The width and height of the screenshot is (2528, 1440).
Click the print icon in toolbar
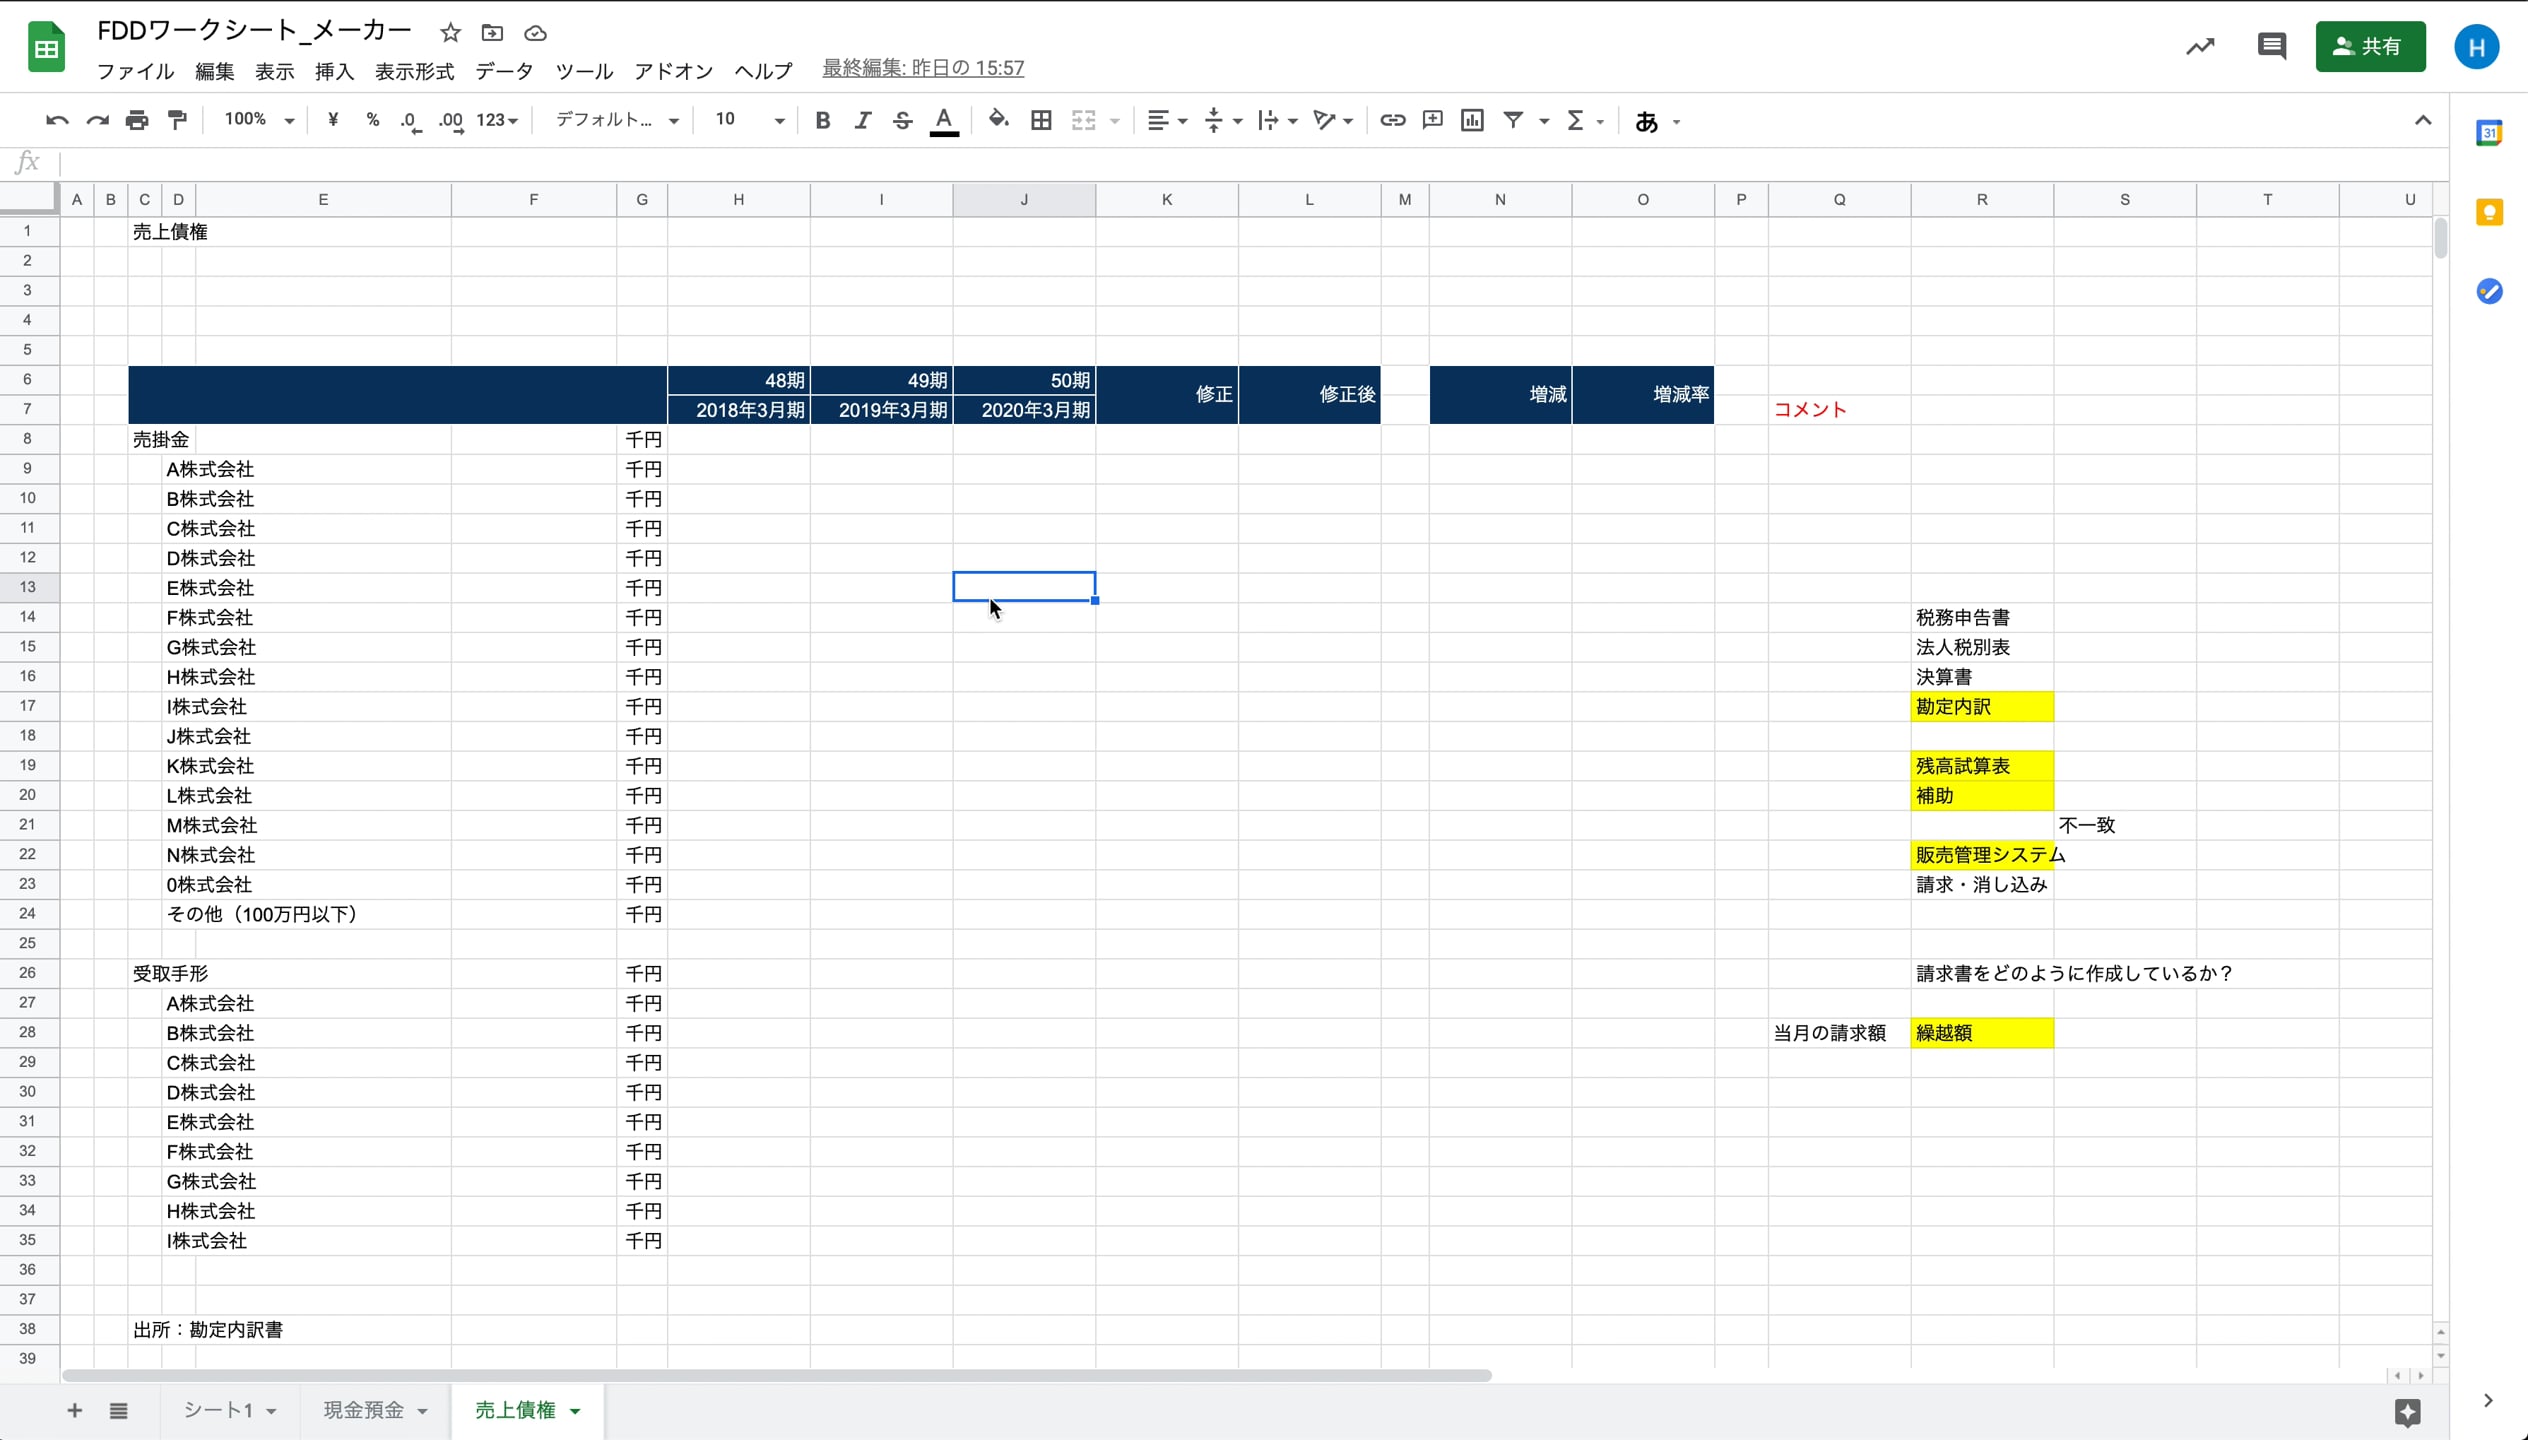137,120
